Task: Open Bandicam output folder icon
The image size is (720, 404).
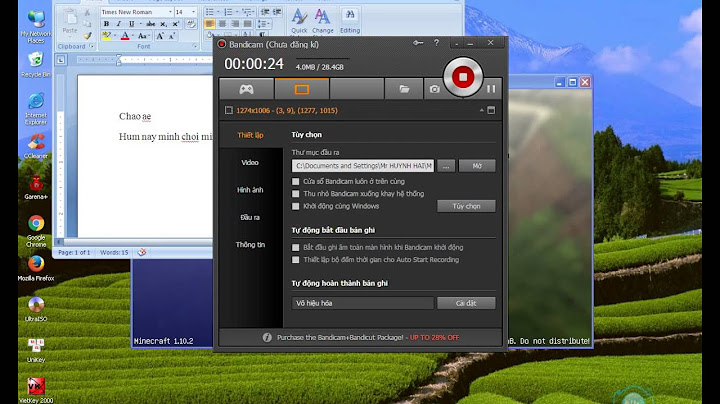Action: click(404, 89)
